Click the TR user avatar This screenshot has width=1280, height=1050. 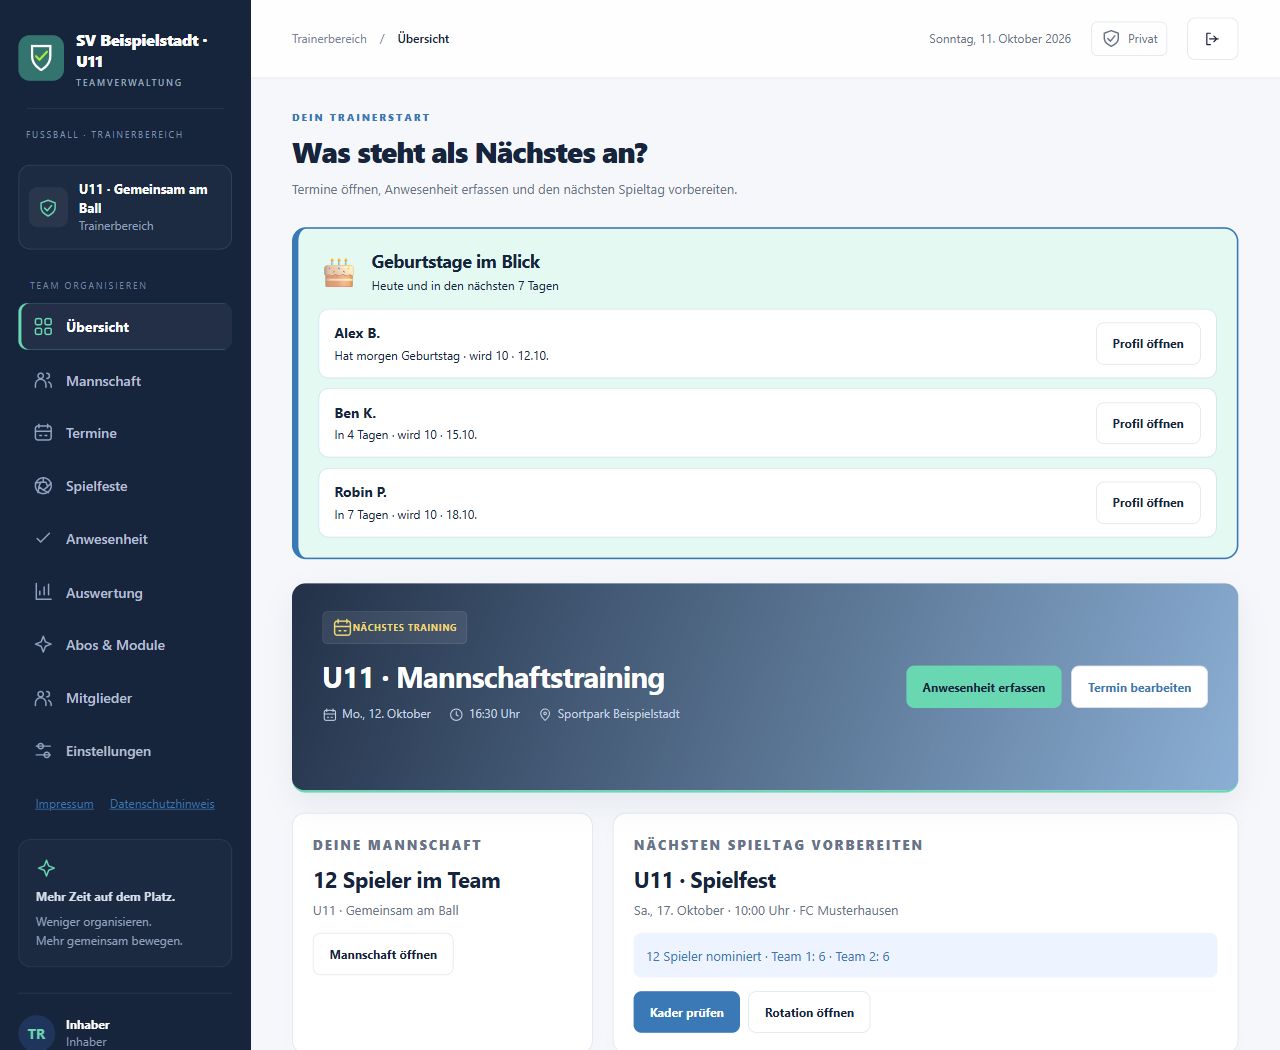click(37, 1033)
